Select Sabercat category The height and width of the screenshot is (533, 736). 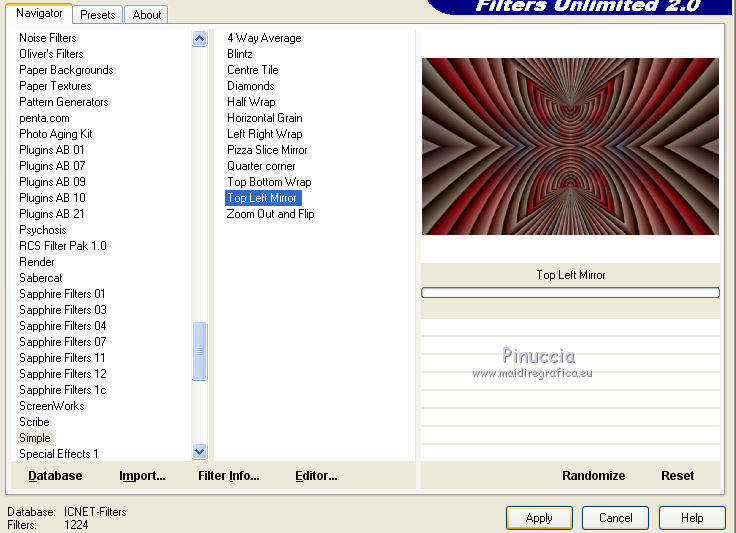pos(41,278)
